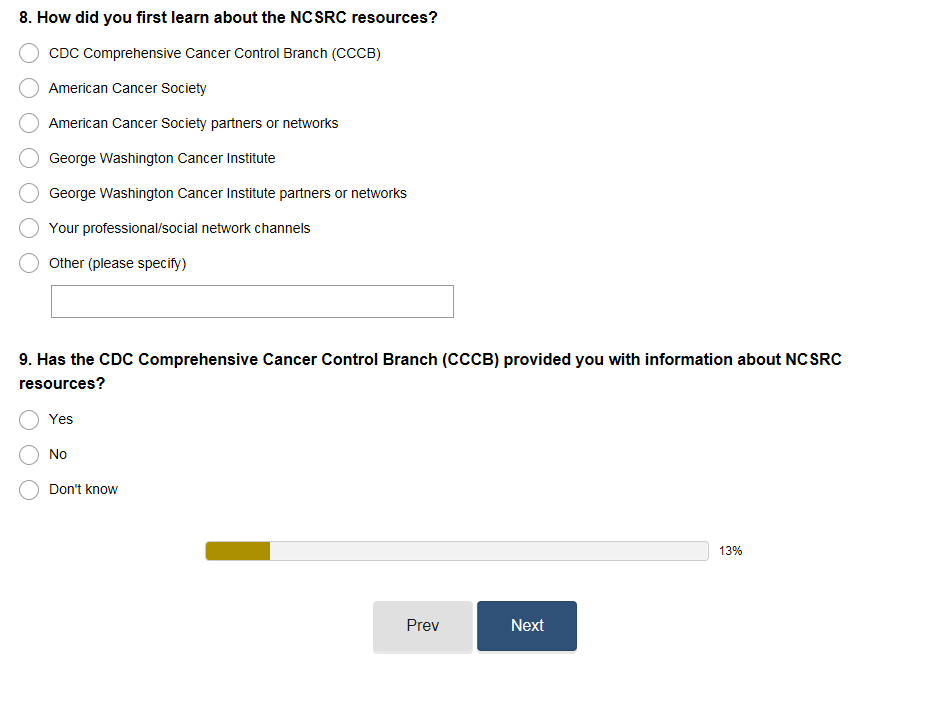
Task: Choose the Don't know radio button
Action: [30, 489]
